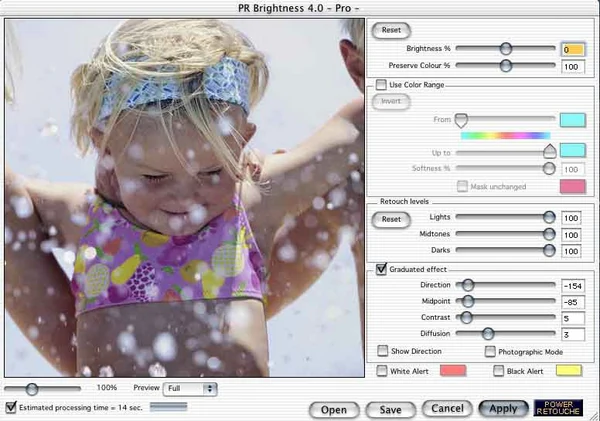This screenshot has height=421, width=600.
Task: Click the Midtones slider knob
Action: click(549, 234)
